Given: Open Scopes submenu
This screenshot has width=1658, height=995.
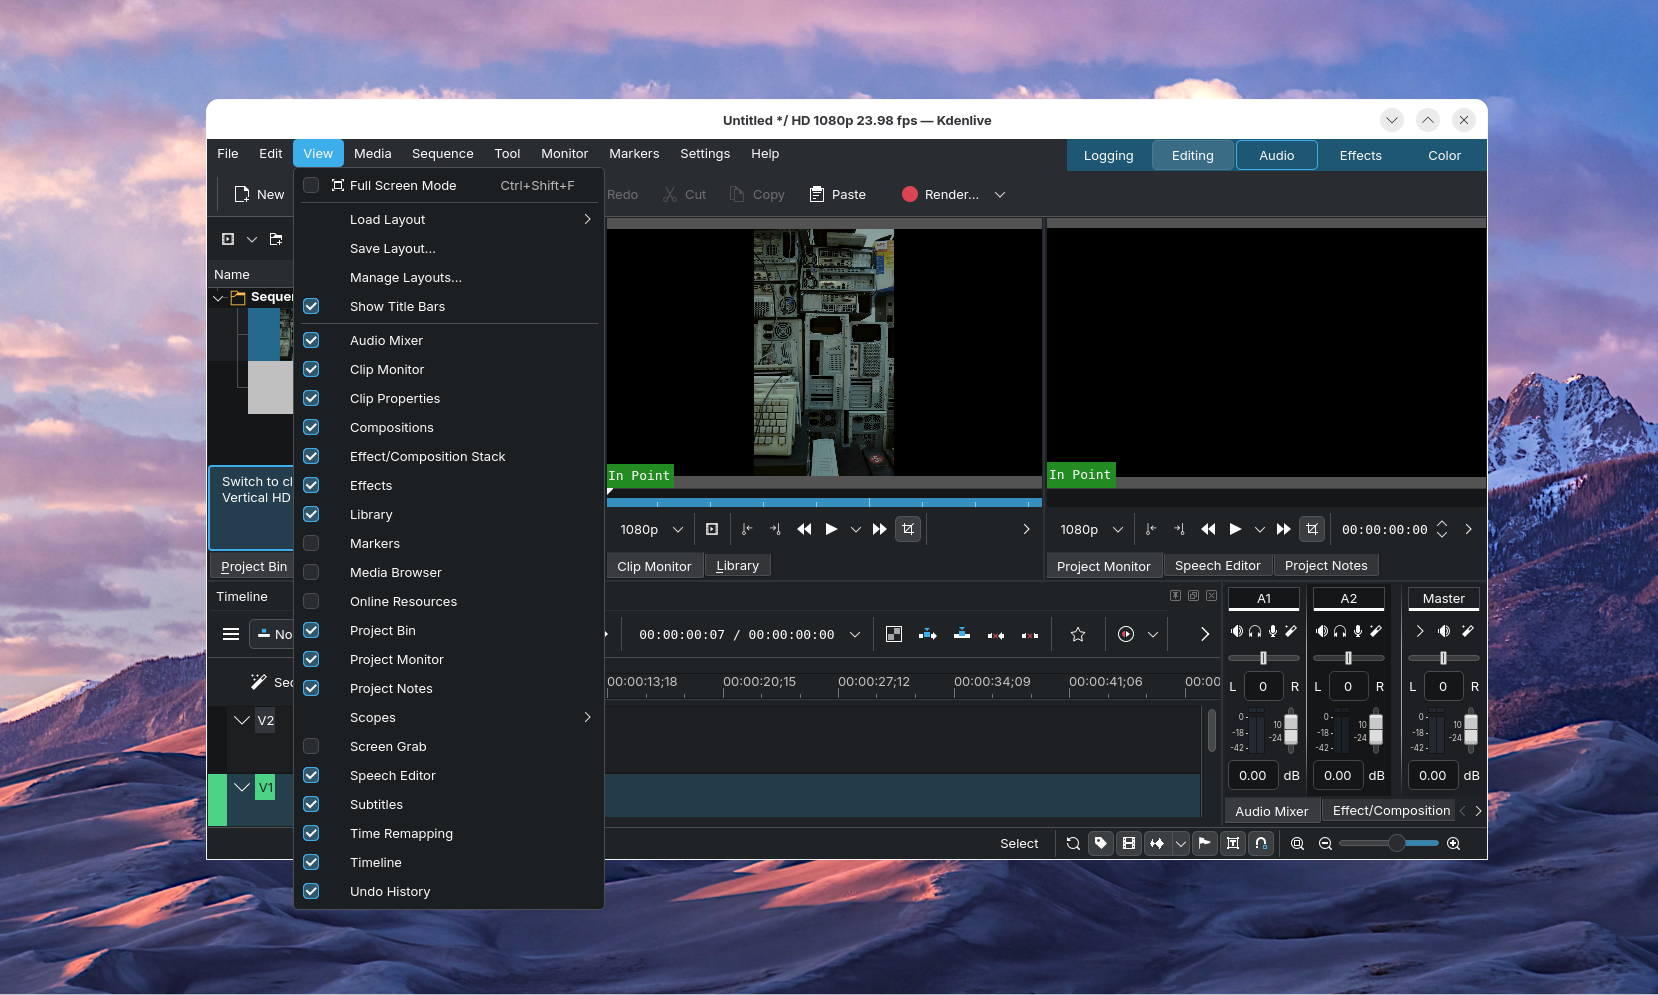Looking at the screenshot, I should 449,717.
